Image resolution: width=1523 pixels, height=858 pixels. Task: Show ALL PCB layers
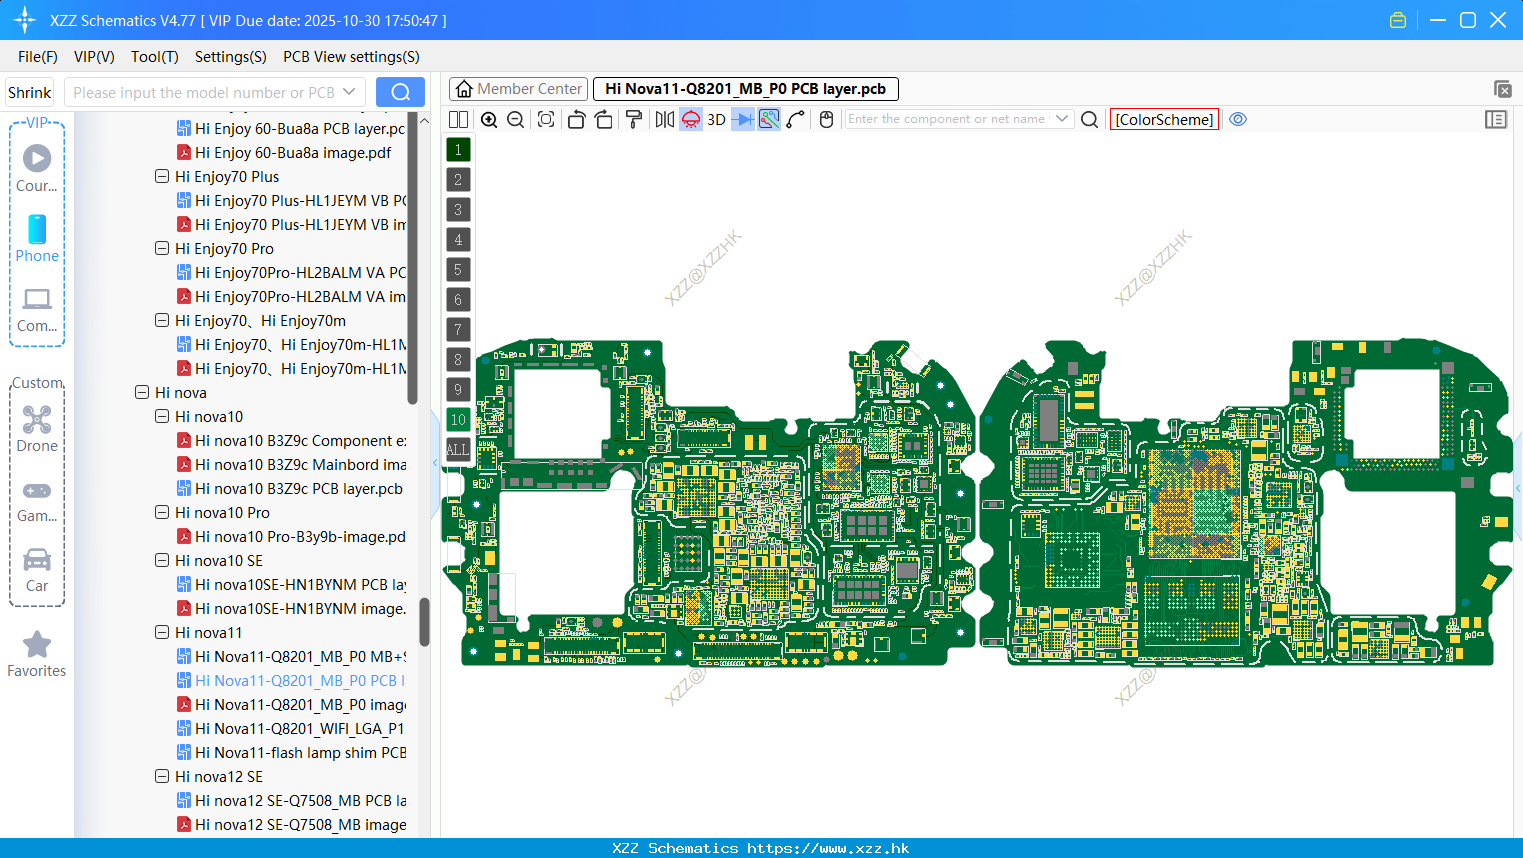point(458,449)
